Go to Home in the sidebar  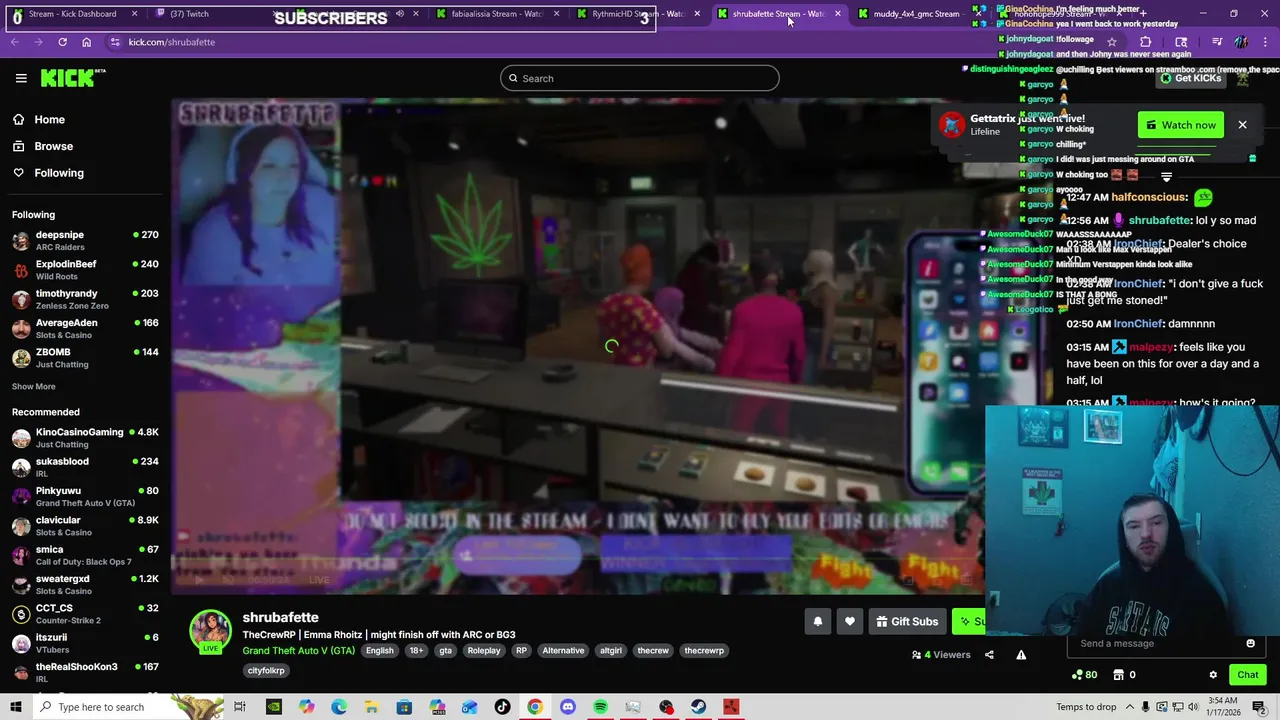point(49,119)
